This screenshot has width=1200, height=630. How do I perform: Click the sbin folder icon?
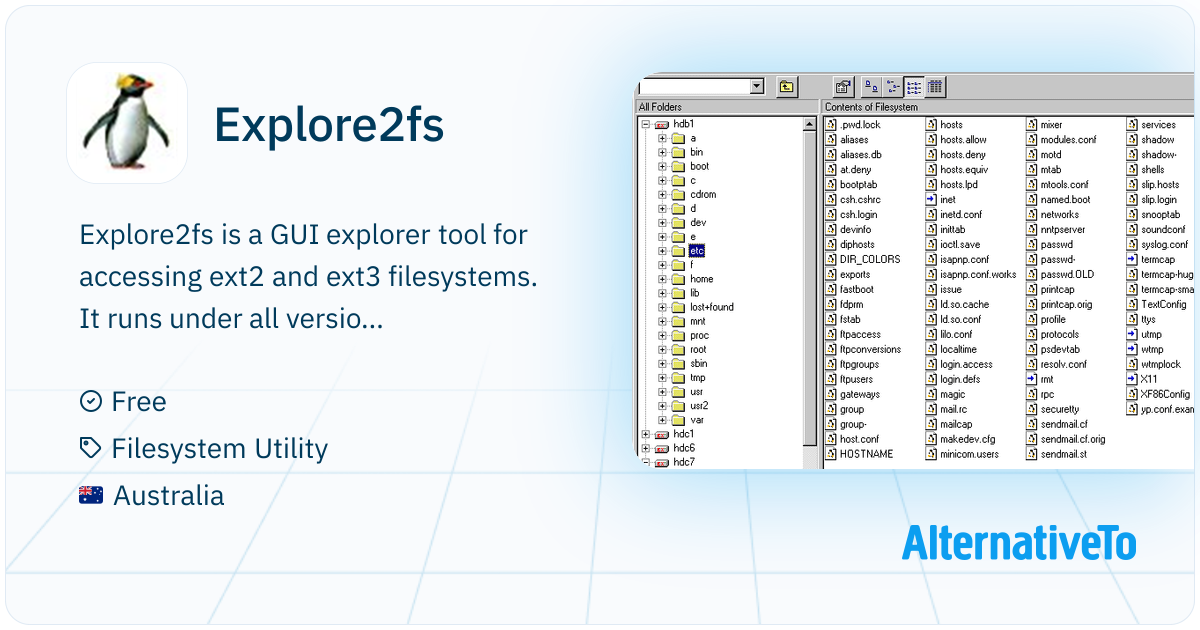click(677, 363)
